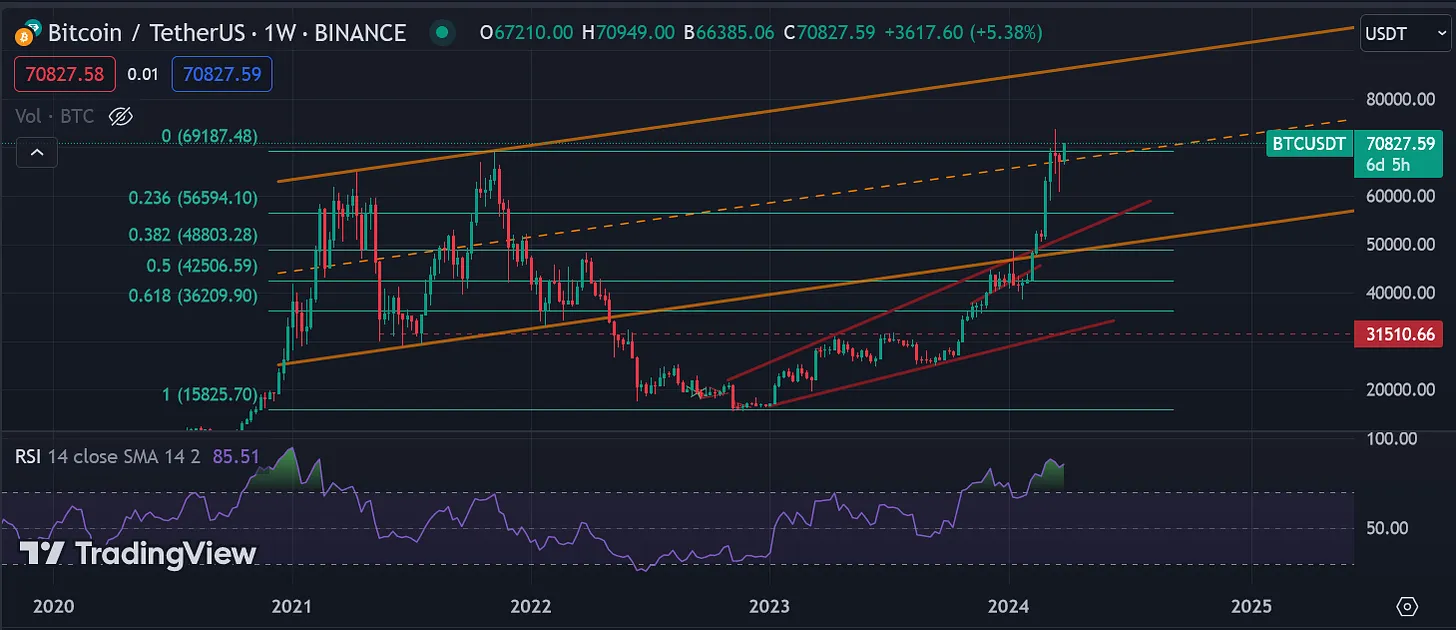Click the 2022 label on time axis
The height and width of the screenshot is (630, 1456).
[531, 606]
